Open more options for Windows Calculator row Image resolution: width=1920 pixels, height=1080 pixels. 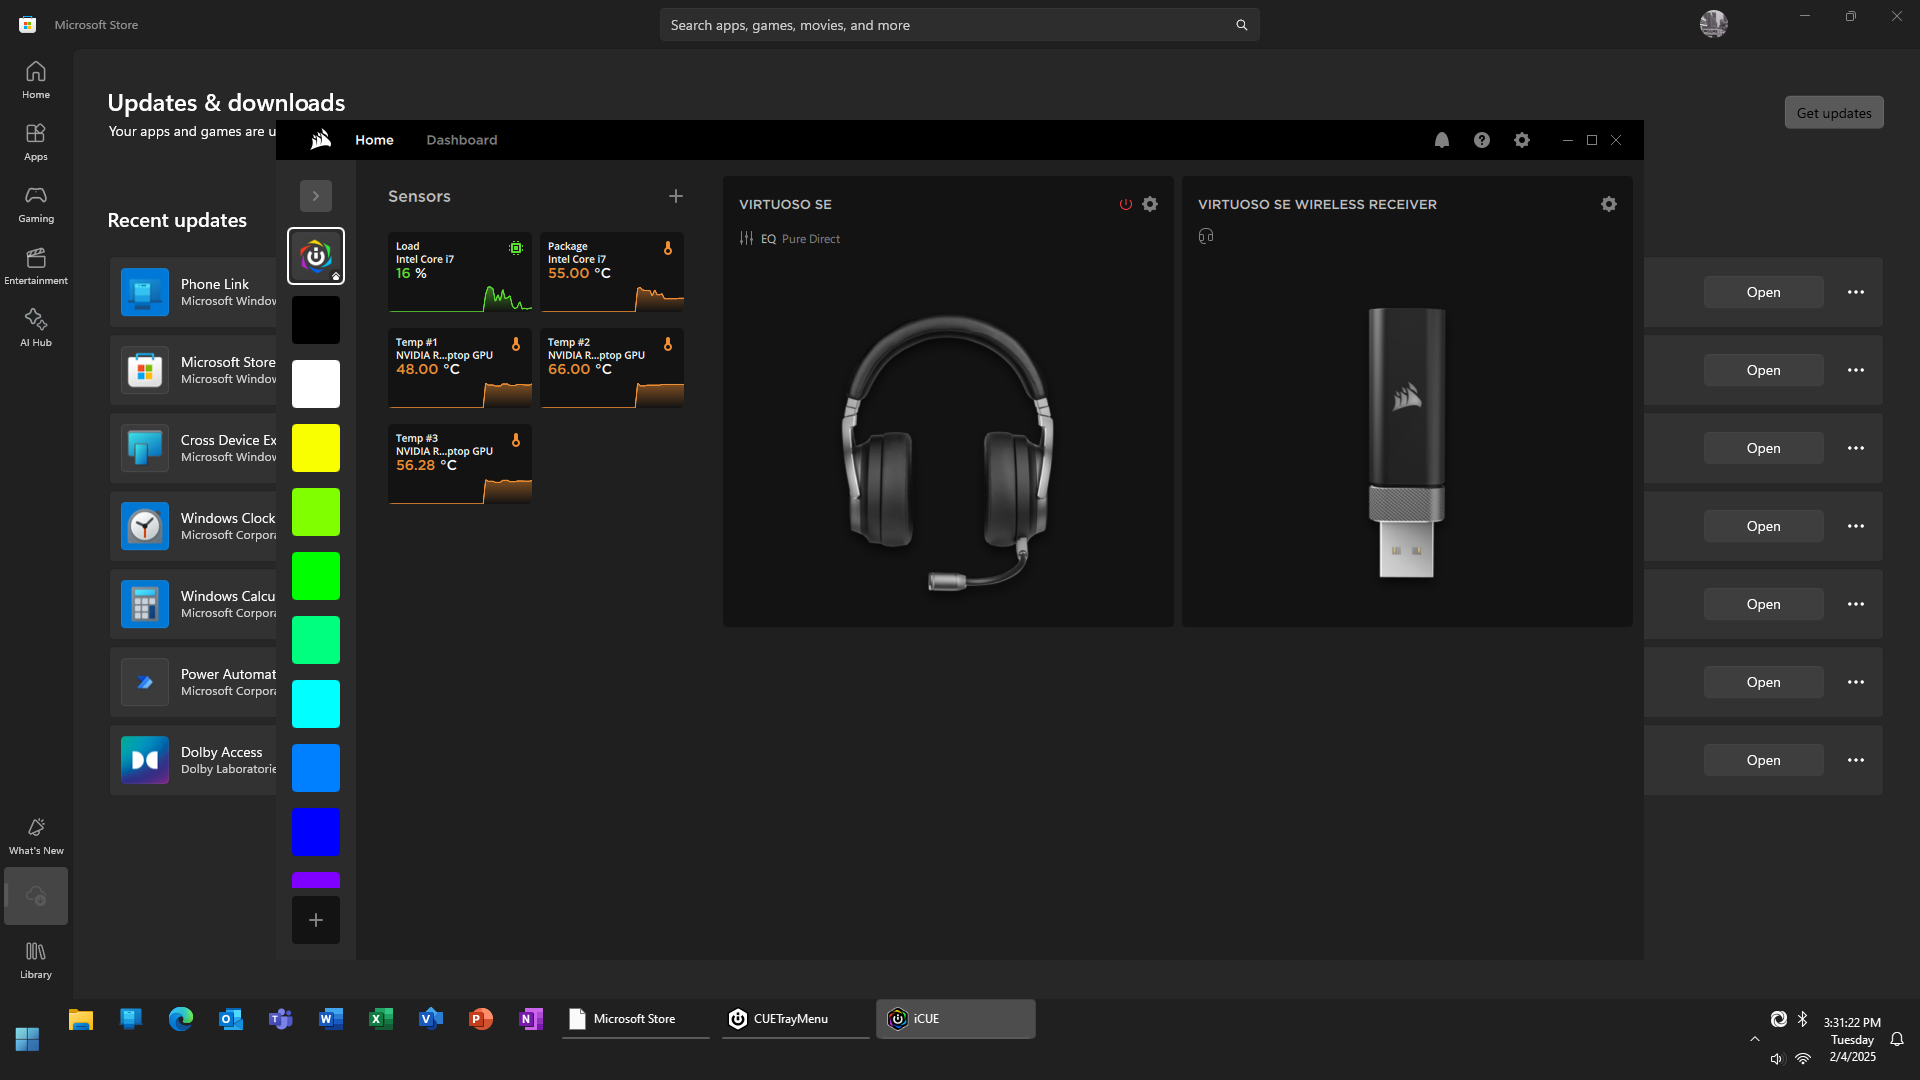coord(1856,604)
